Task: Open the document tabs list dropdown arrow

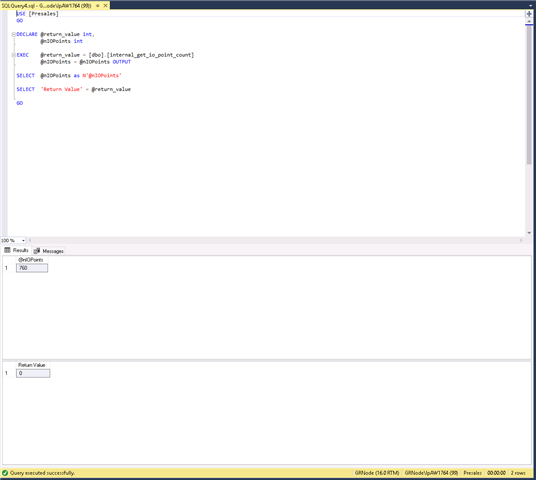Action: tap(531, 5)
